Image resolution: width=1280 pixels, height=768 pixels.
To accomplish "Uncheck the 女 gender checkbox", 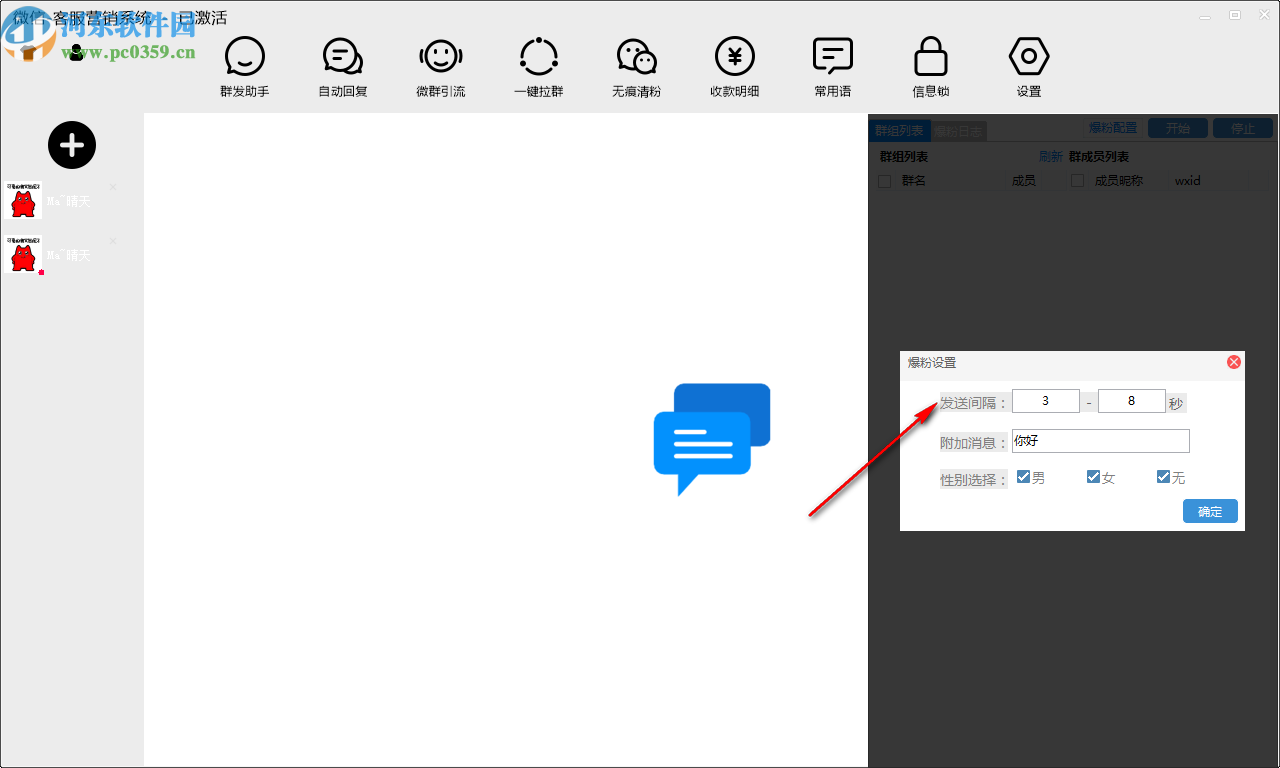I will click(1093, 477).
